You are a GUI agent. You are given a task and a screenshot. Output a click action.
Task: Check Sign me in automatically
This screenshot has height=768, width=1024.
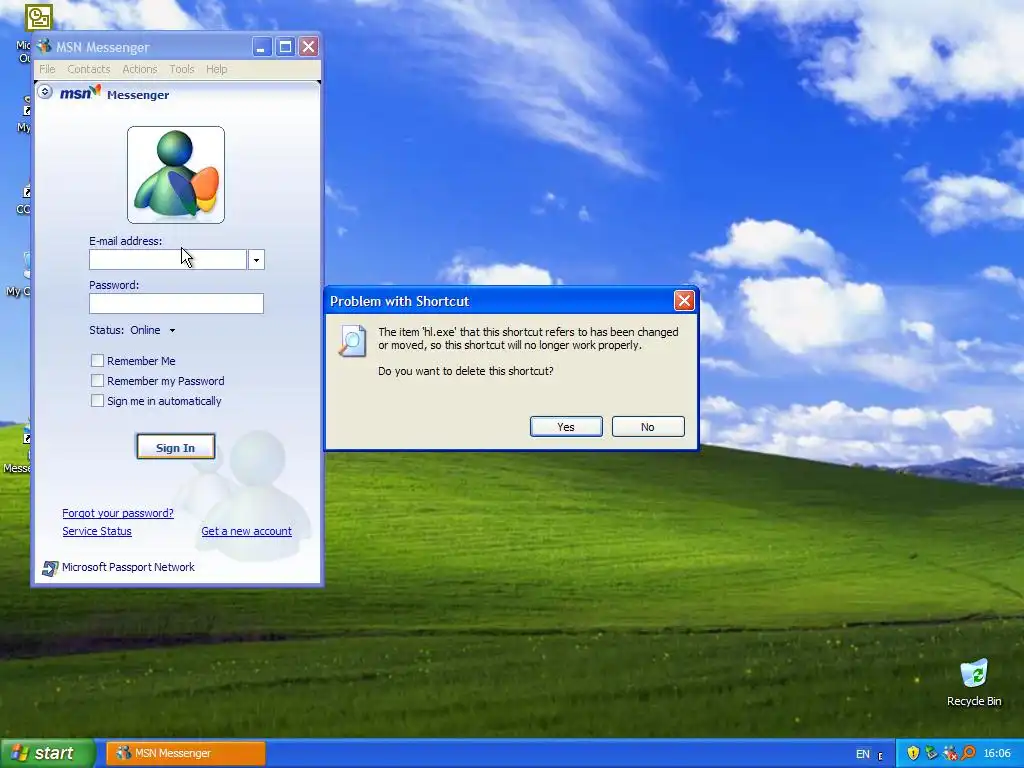[x=97, y=401]
